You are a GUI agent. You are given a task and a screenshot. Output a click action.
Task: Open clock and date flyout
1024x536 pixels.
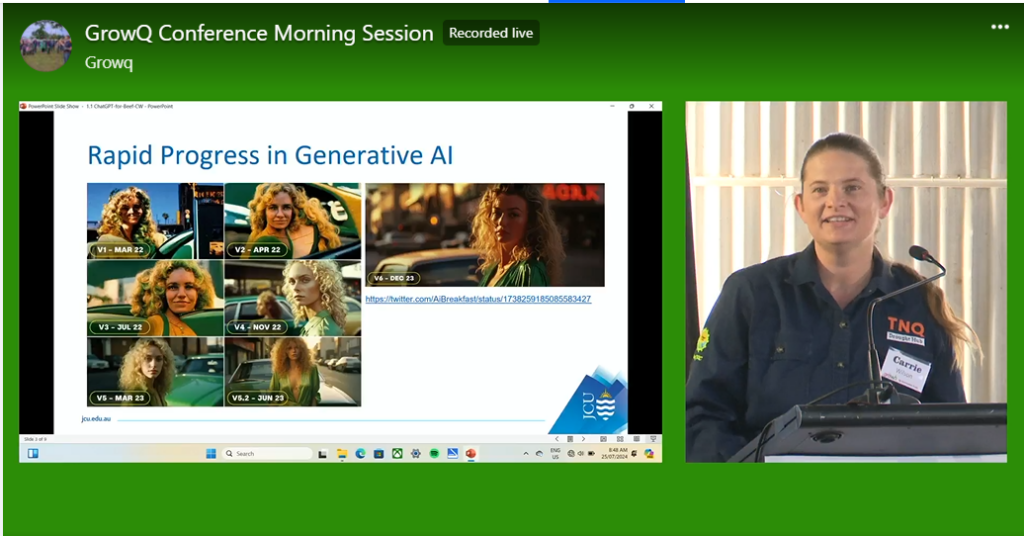point(617,453)
